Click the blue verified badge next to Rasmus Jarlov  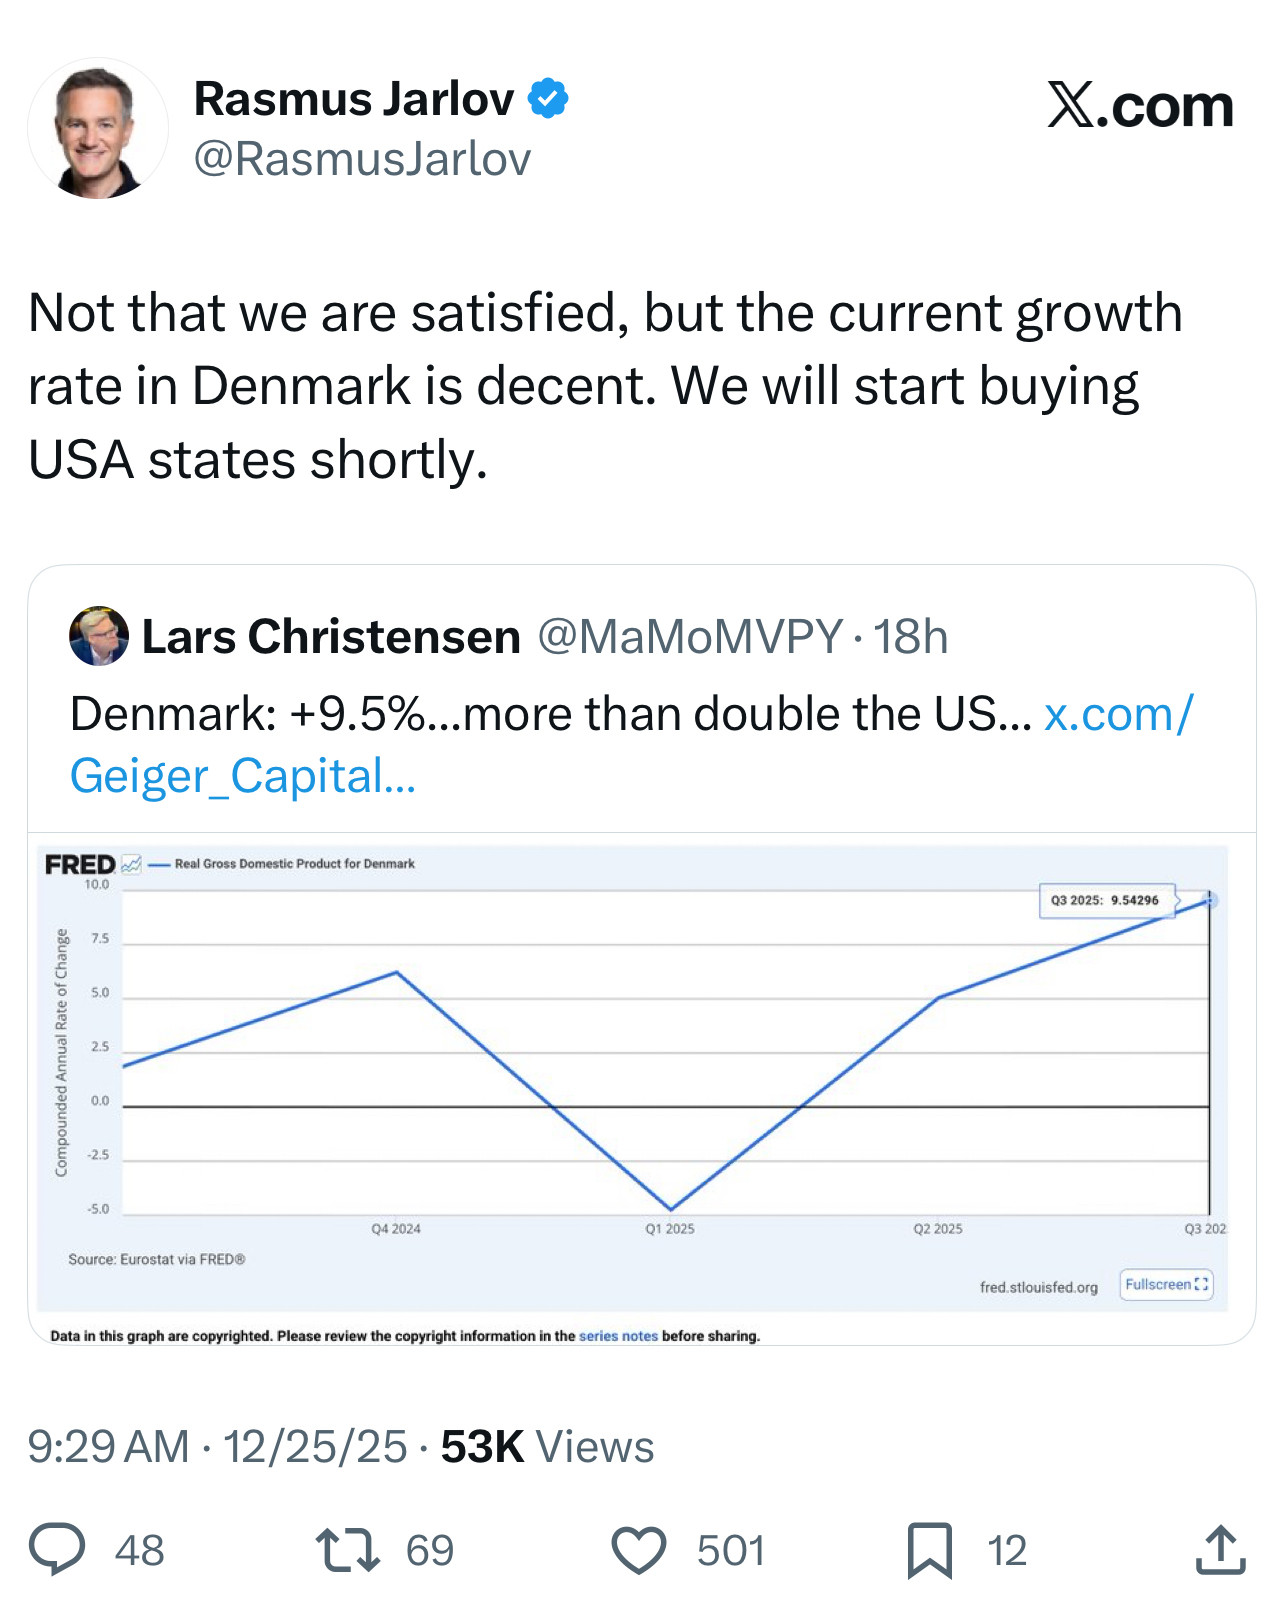548,99
